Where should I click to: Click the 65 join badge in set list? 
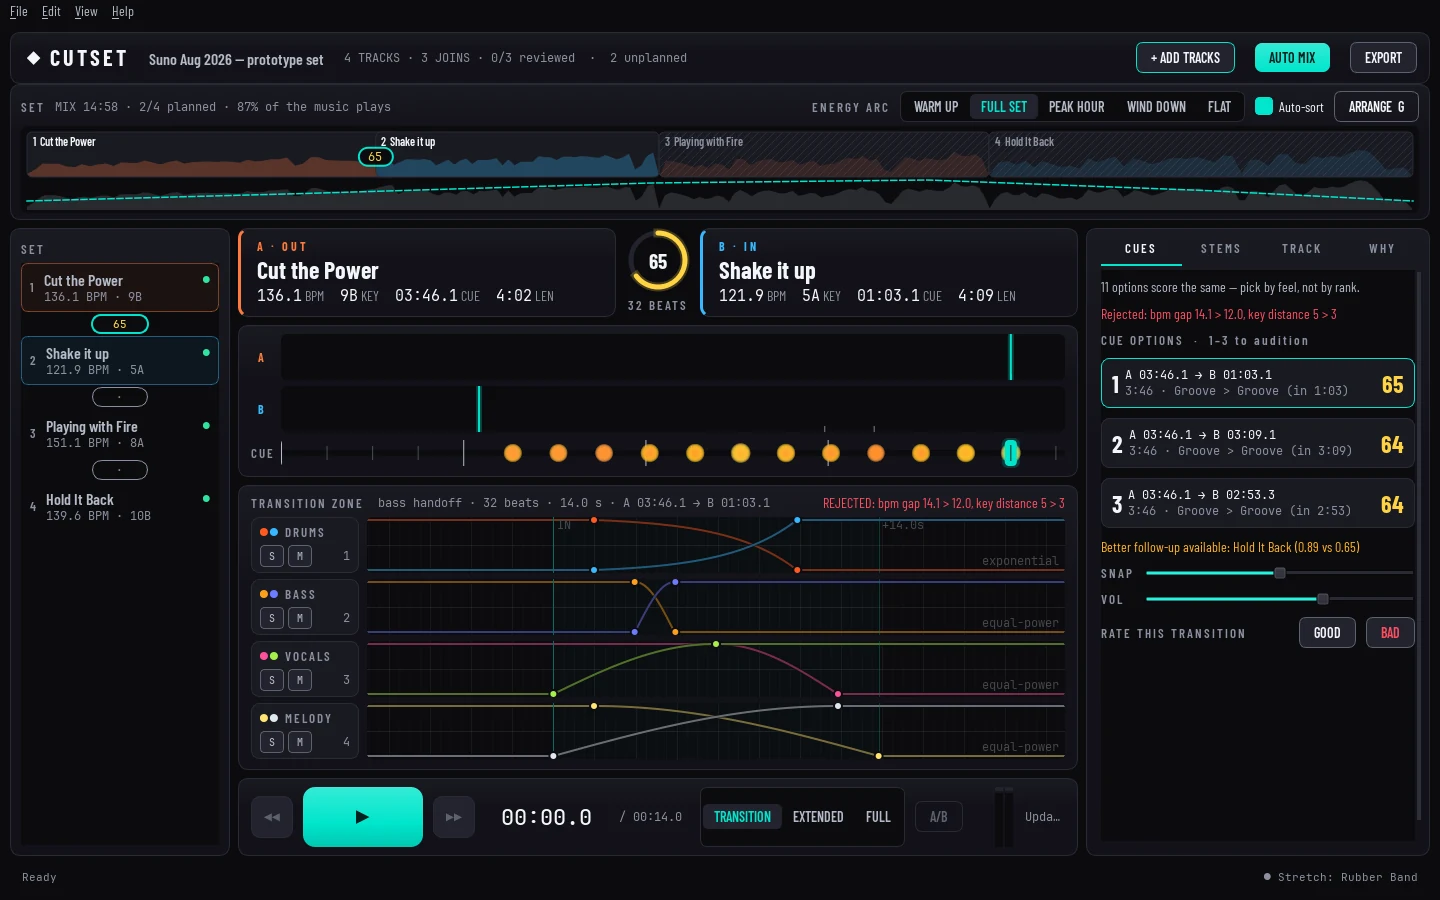pos(120,324)
